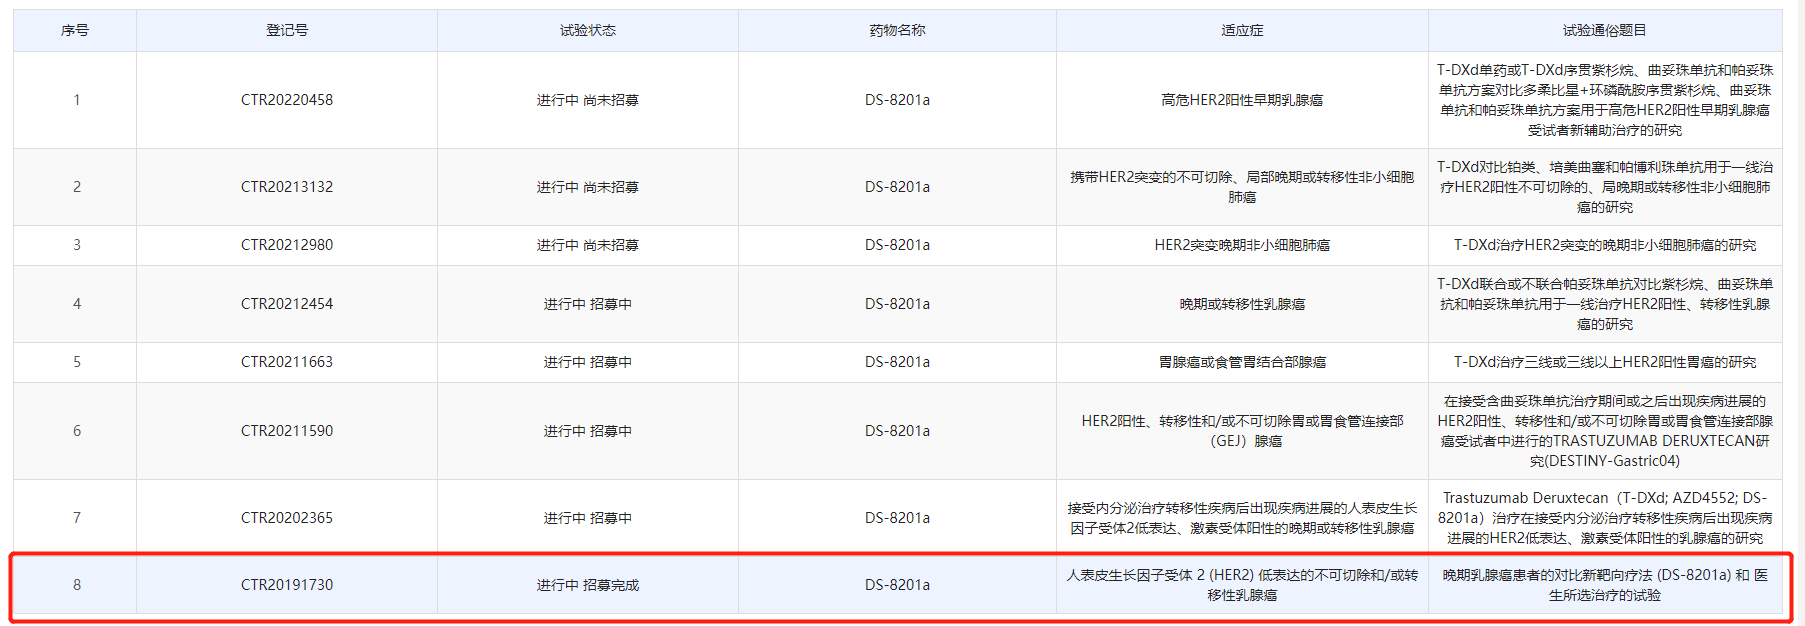The width and height of the screenshot is (1805, 626).
Task: Select the 适应症 column header
Action: pos(1242,31)
